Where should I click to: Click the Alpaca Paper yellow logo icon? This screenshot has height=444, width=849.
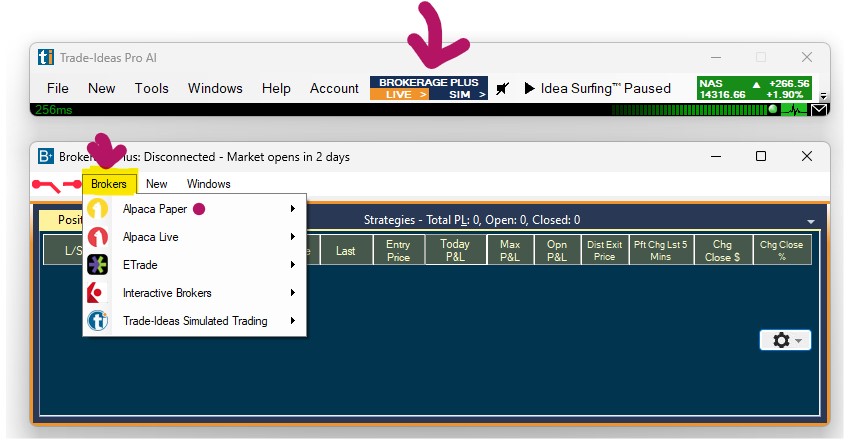(97, 209)
